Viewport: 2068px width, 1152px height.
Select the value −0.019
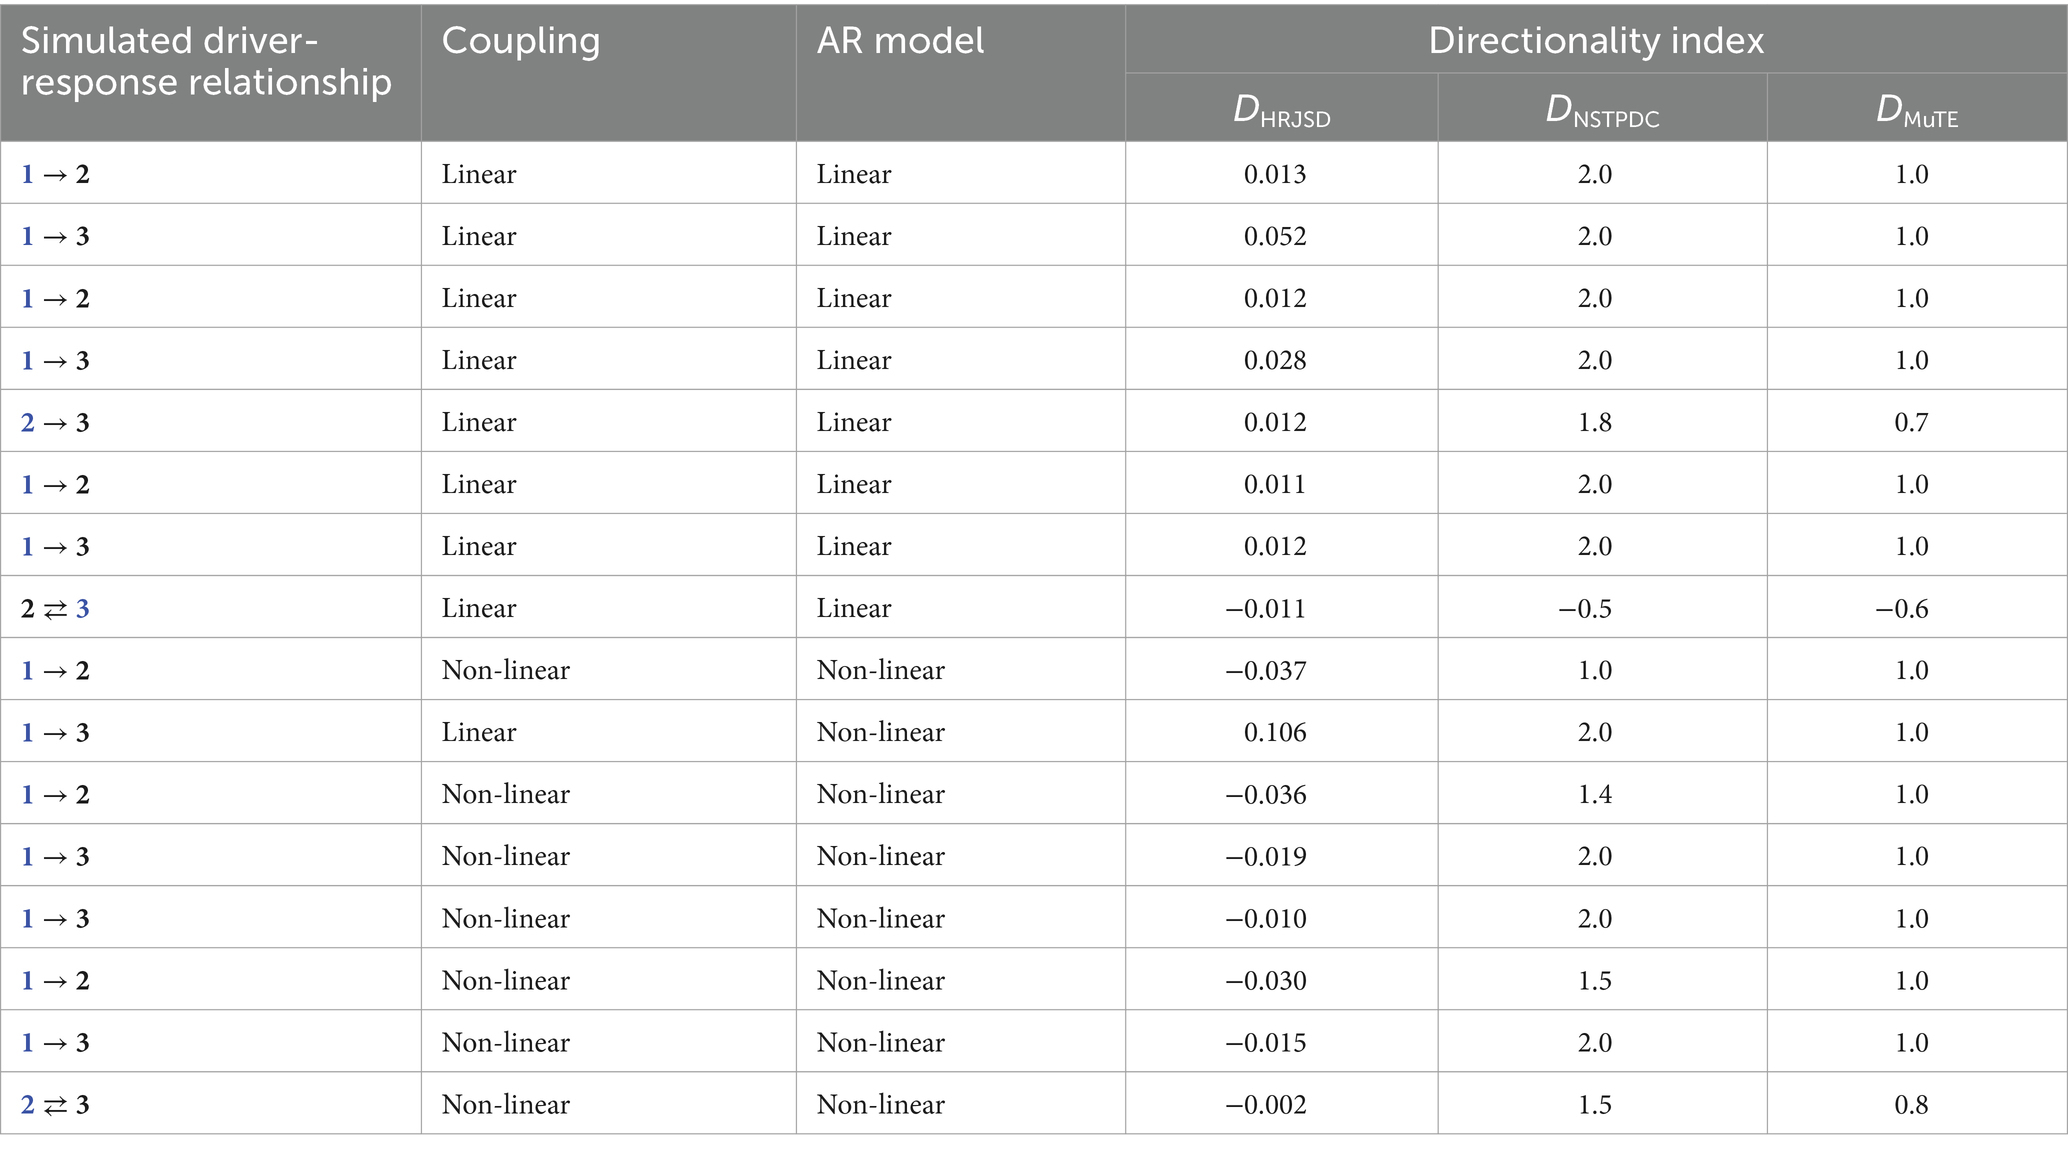1266,856
